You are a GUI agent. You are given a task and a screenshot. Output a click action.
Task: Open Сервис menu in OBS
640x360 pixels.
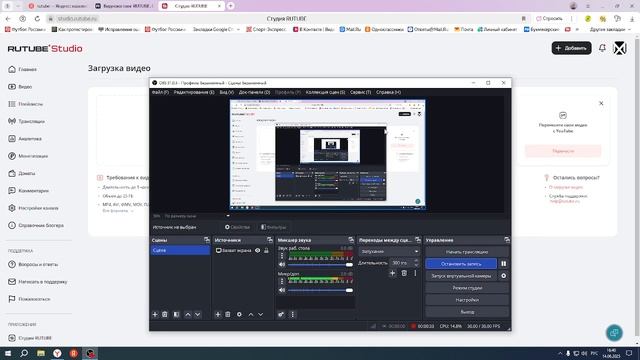[x=360, y=92]
